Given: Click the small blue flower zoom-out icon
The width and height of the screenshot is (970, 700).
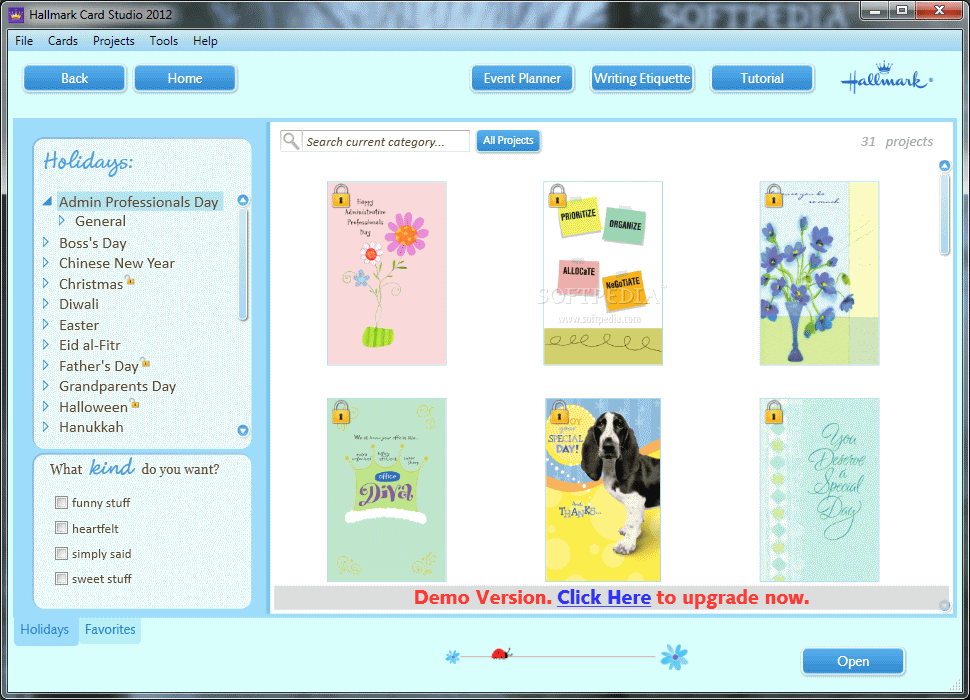Looking at the screenshot, I should pos(453,657).
